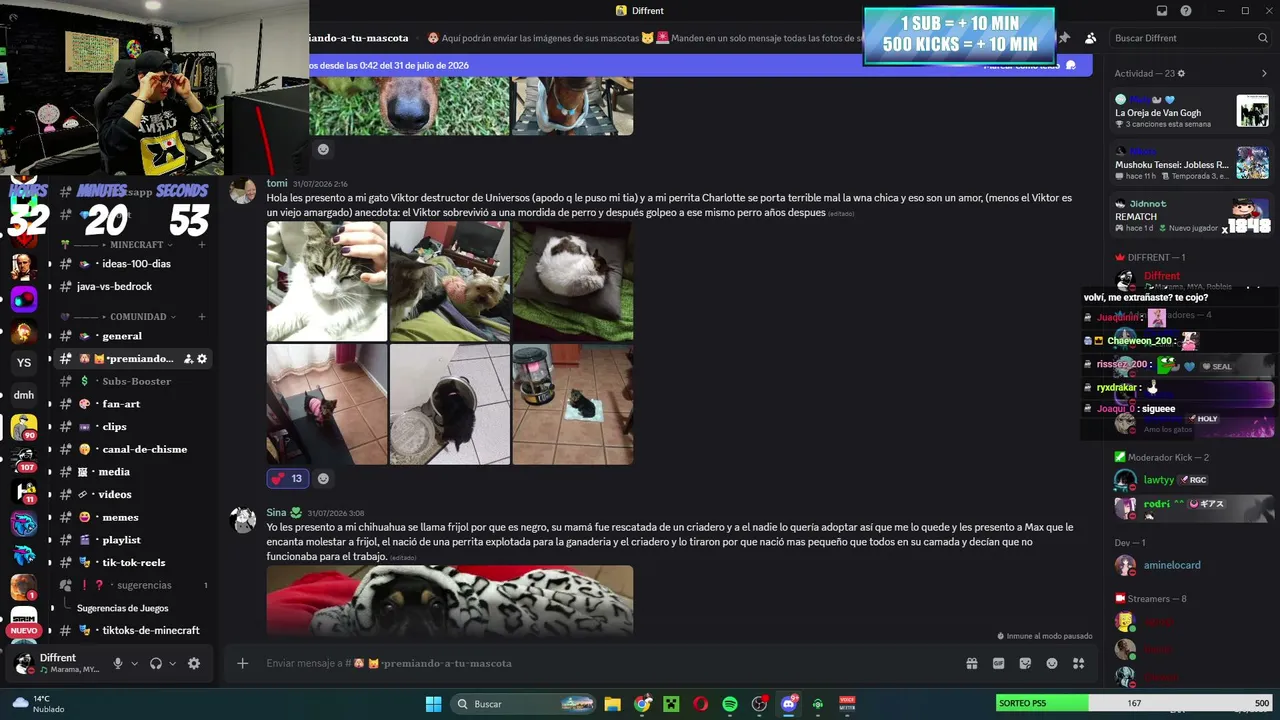Invite people to premiando channel icon

[x=186, y=359]
